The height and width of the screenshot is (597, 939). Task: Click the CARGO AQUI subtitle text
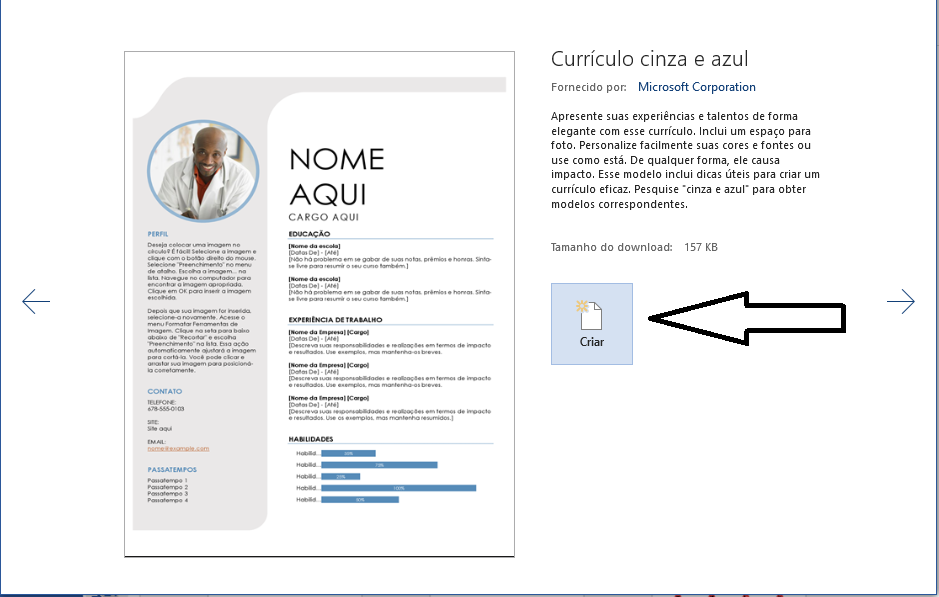tap(323, 217)
